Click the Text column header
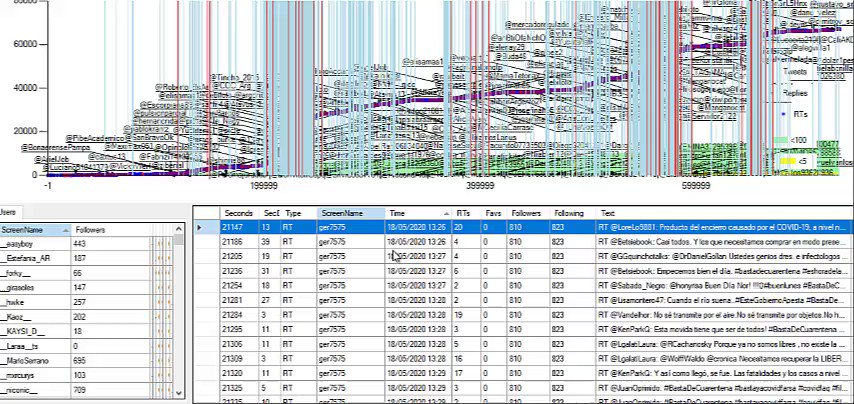 click(x=724, y=213)
